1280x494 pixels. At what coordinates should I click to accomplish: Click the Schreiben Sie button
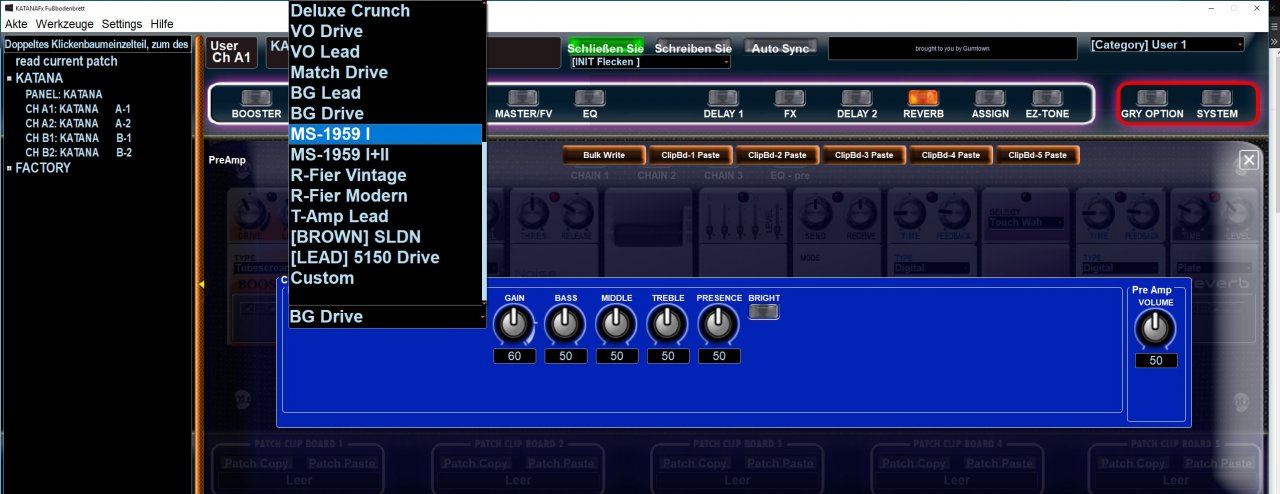tap(693, 47)
